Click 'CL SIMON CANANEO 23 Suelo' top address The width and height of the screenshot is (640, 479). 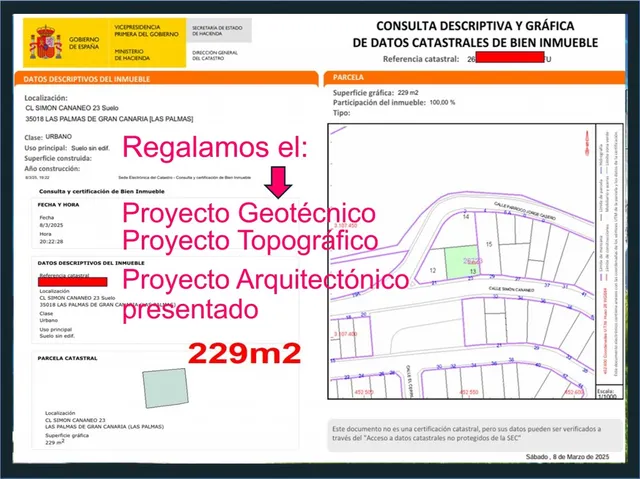click(x=72, y=108)
